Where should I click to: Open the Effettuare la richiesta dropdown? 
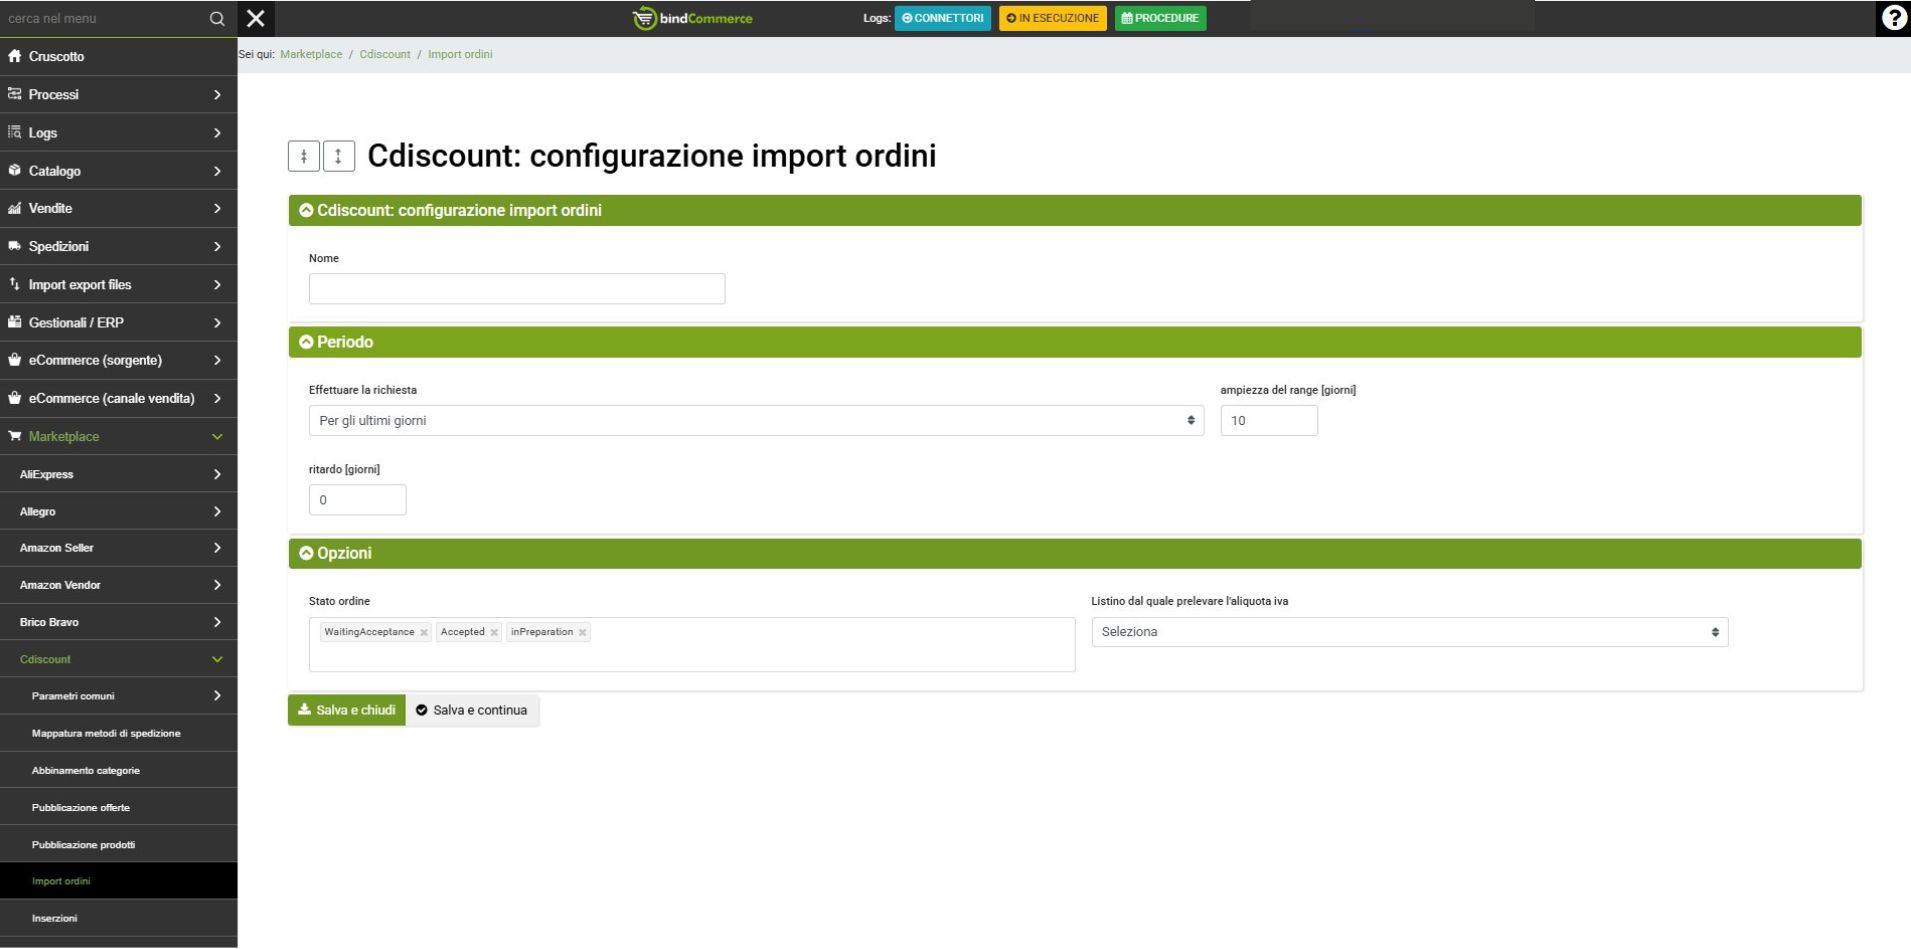[755, 421]
